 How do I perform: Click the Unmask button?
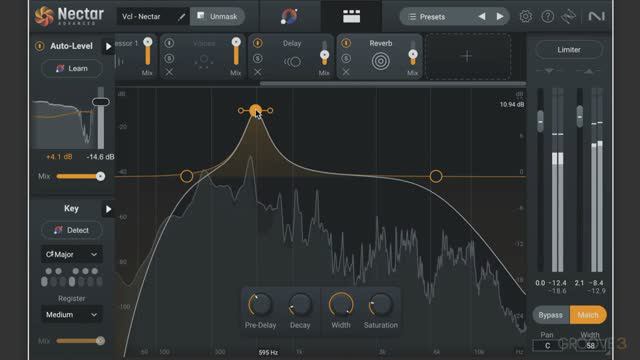click(x=218, y=16)
